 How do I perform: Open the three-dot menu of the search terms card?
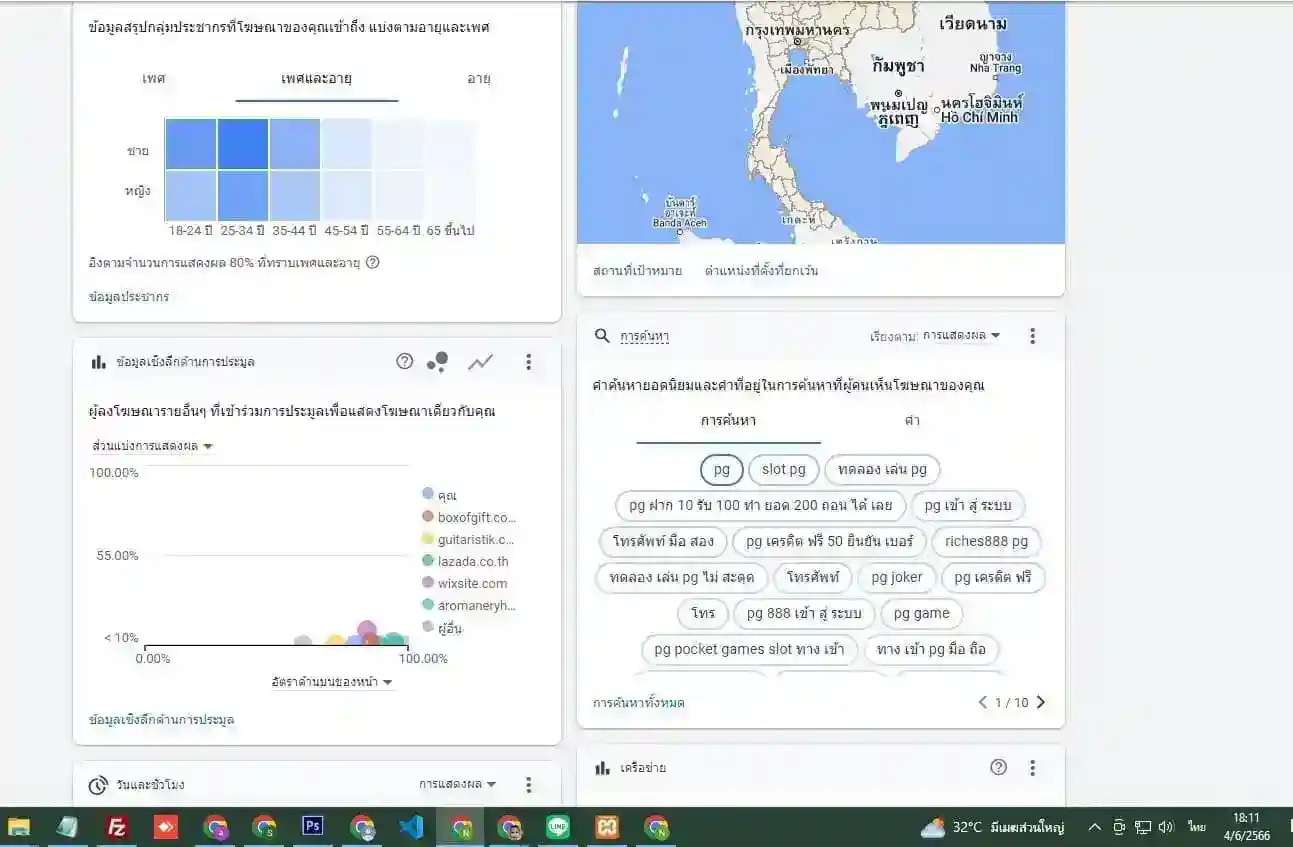point(1033,336)
